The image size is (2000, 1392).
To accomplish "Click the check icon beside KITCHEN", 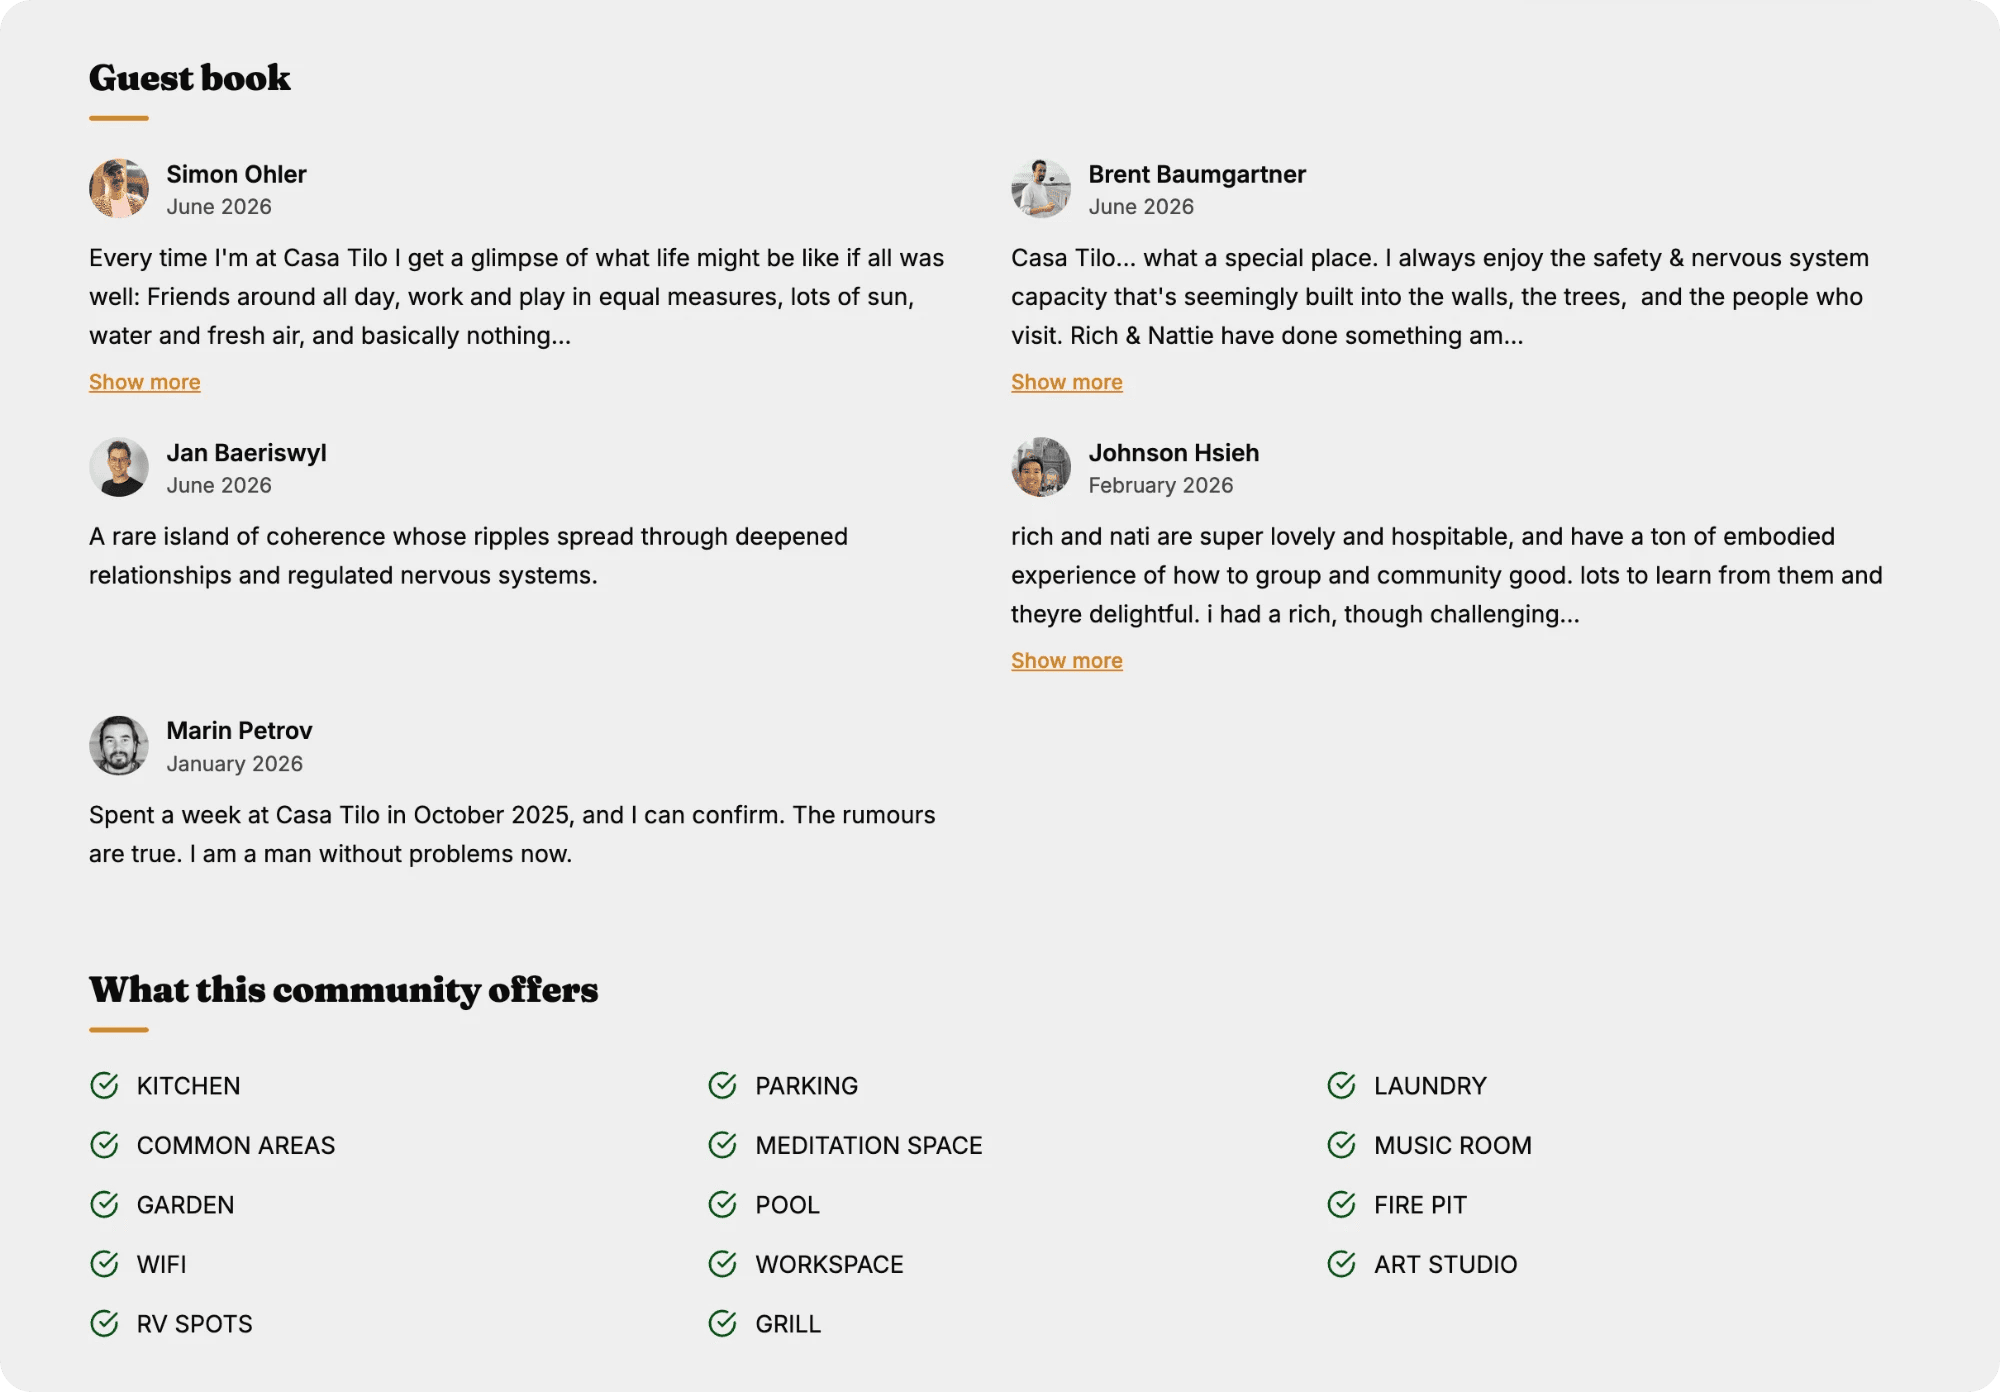I will tap(104, 1085).
